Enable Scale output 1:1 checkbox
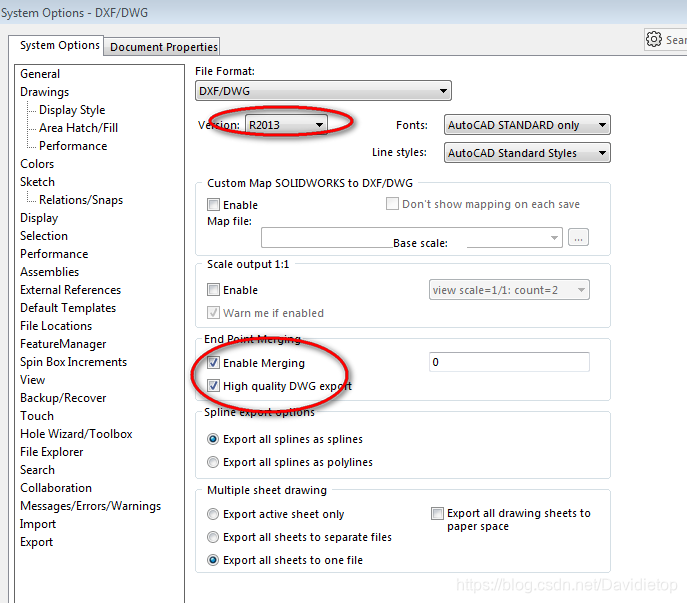Viewport: 687px width, 603px height. coord(213,290)
